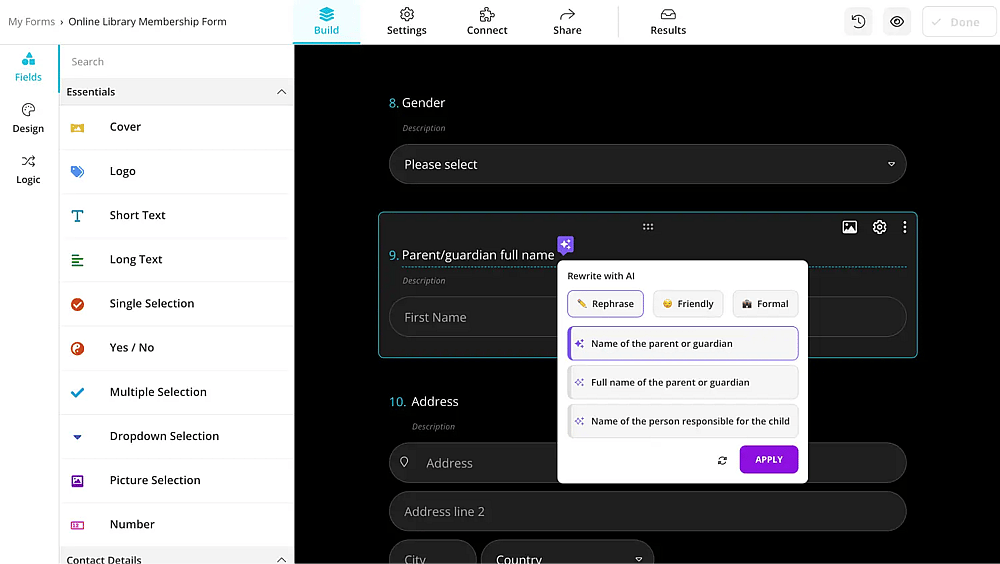Click the 'Online Library Membership Form' title
This screenshot has height=564, width=1000.
pos(147,22)
